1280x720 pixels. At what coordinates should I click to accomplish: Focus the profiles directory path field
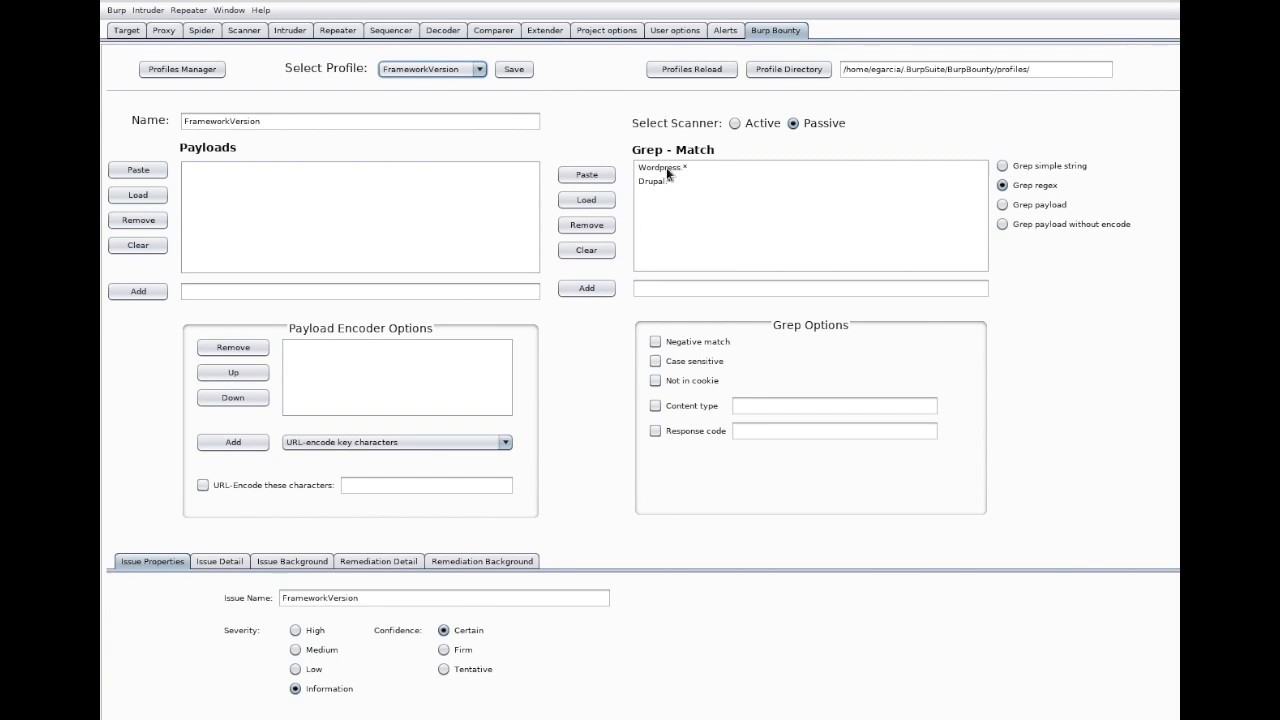point(976,69)
